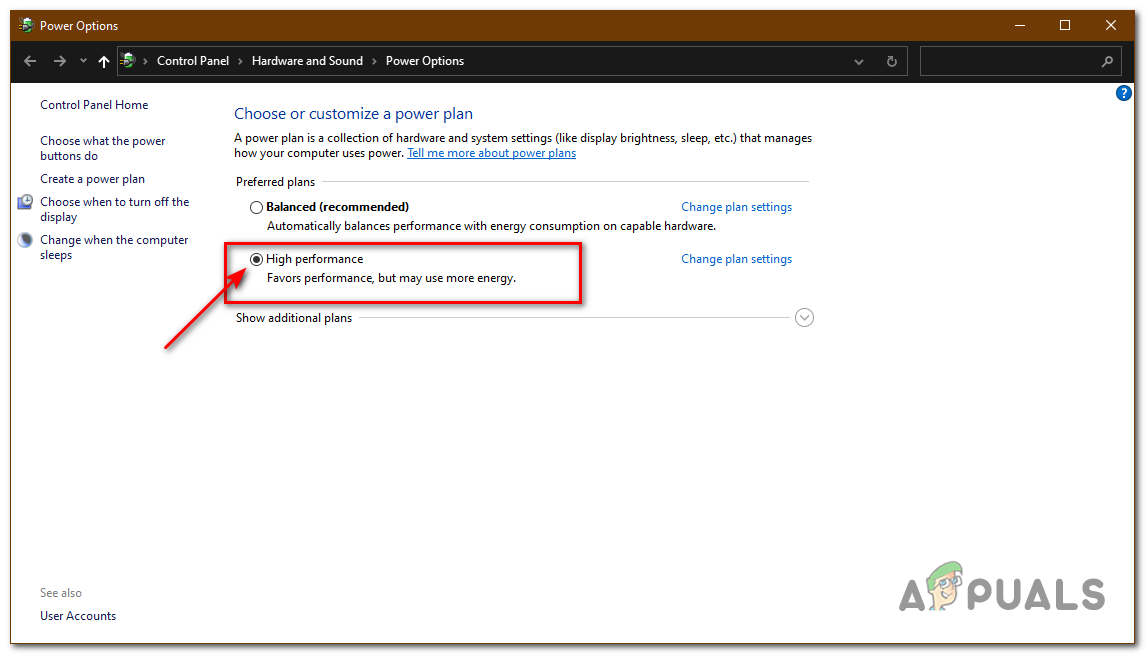
Task: Open Create a power plan link
Action: pyautogui.click(x=92, y=179)
